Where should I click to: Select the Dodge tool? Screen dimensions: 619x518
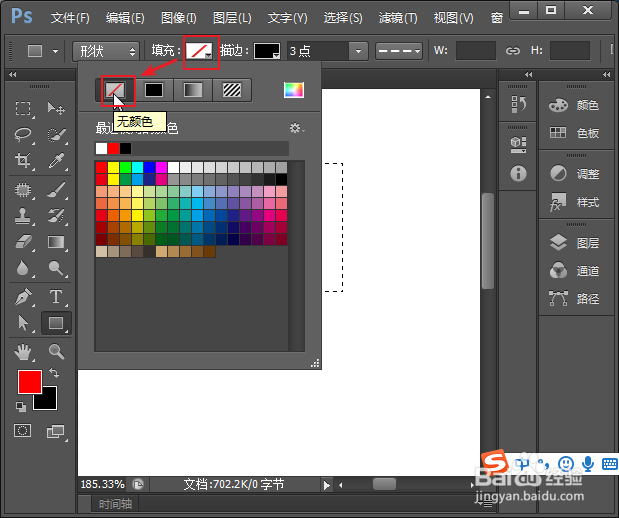[x=56, y=268]
